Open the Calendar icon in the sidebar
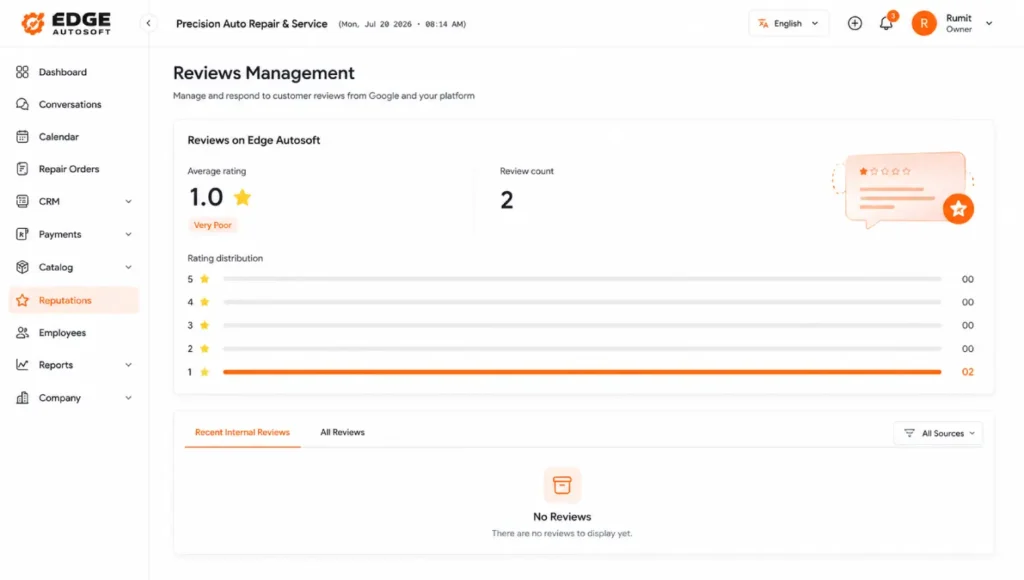 [22, 137]
